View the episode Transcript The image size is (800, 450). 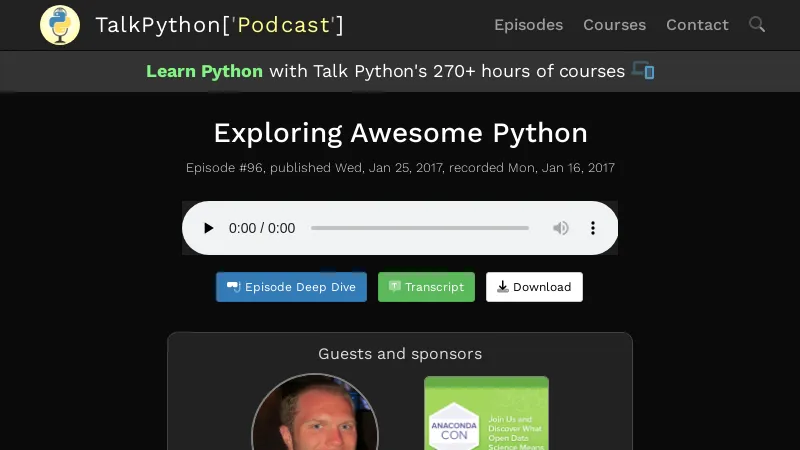pyautogui.click(x=426, y=287)
